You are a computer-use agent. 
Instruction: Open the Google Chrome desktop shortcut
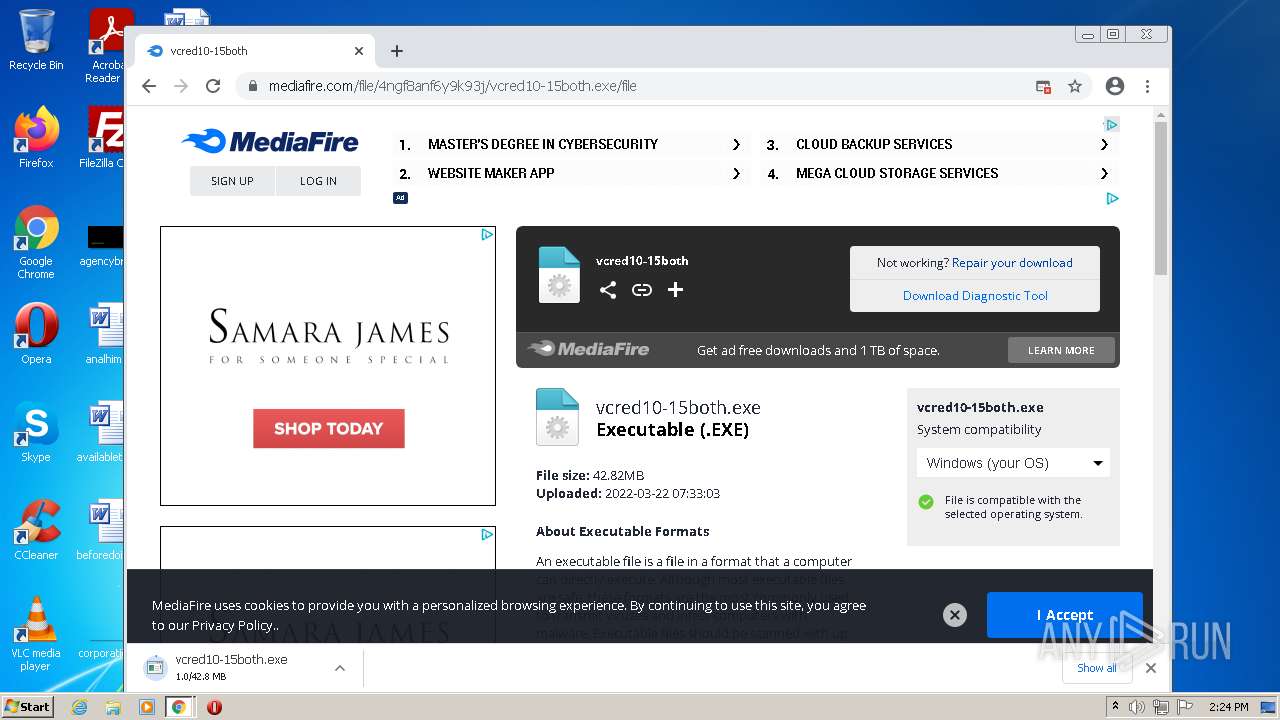(x=36, y=243)
